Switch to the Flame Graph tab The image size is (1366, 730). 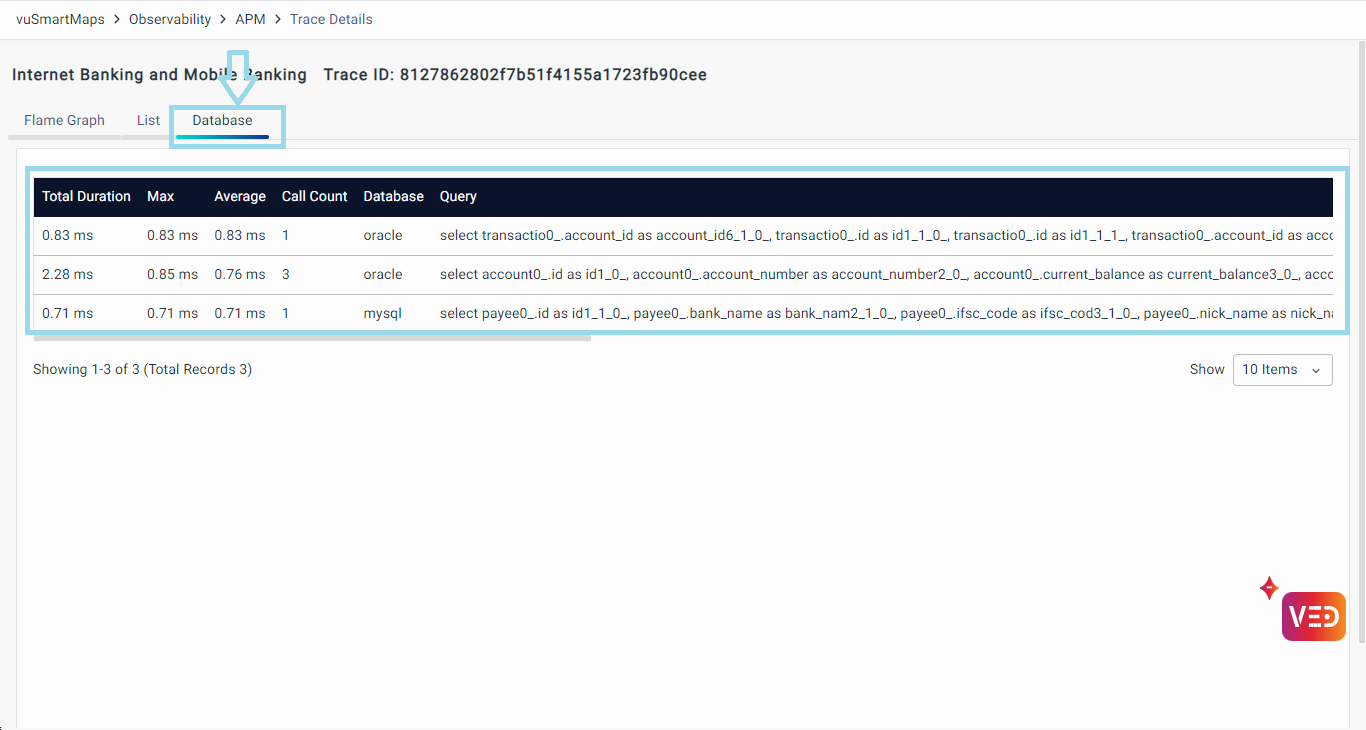click(64, 121)
